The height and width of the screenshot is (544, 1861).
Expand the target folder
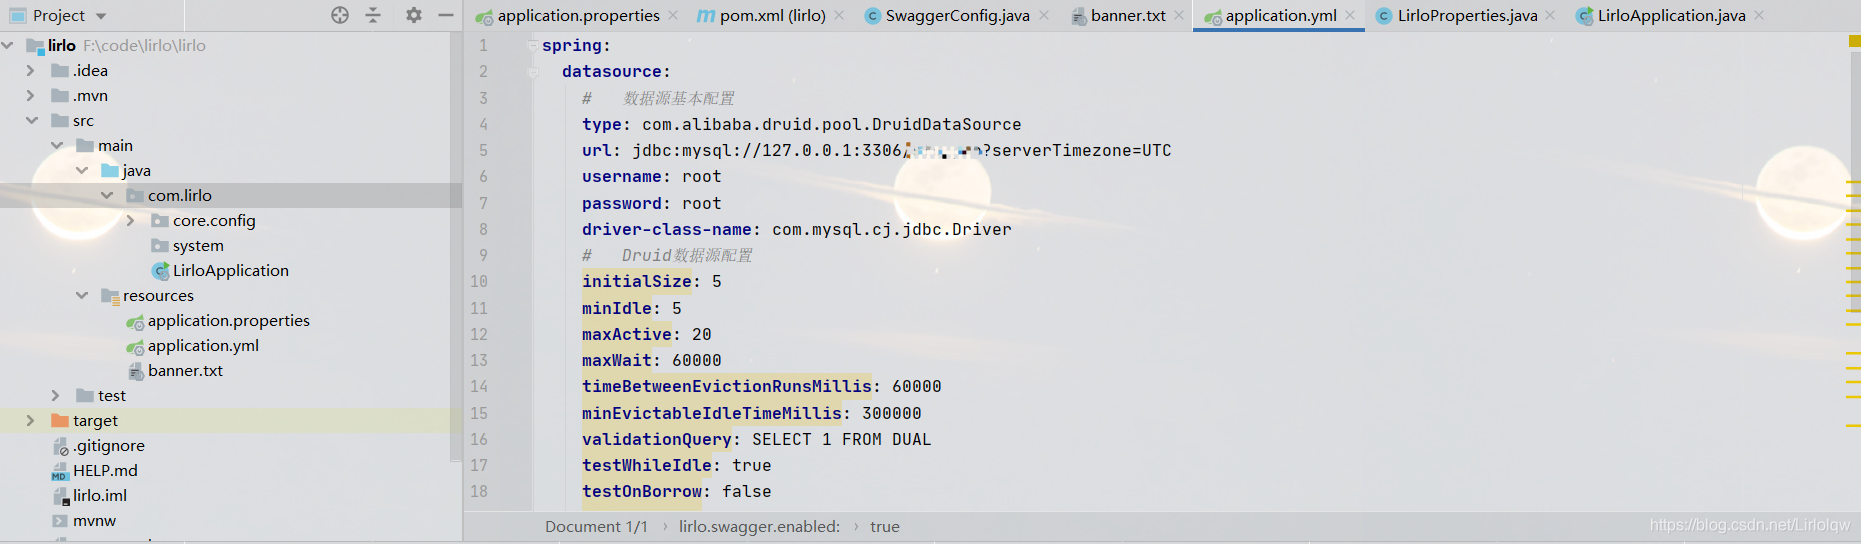click(31, 420)
